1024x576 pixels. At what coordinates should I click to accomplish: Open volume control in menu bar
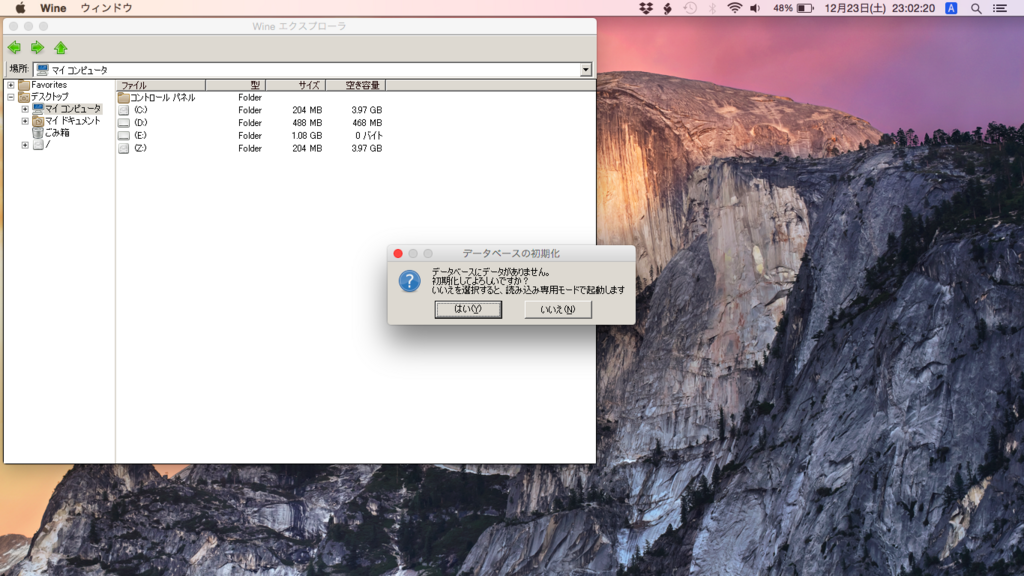pos(756,8)
